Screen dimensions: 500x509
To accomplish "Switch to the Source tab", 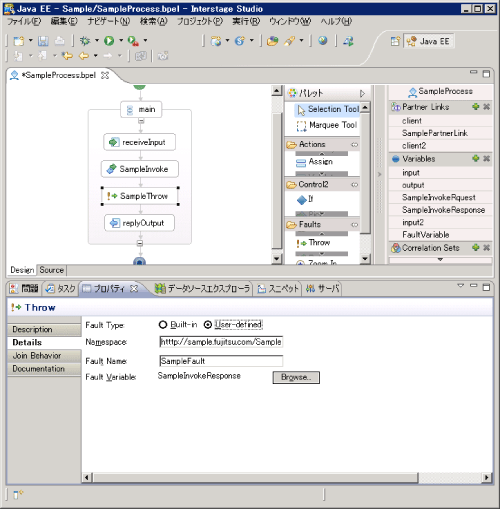I will click(51, 270).
